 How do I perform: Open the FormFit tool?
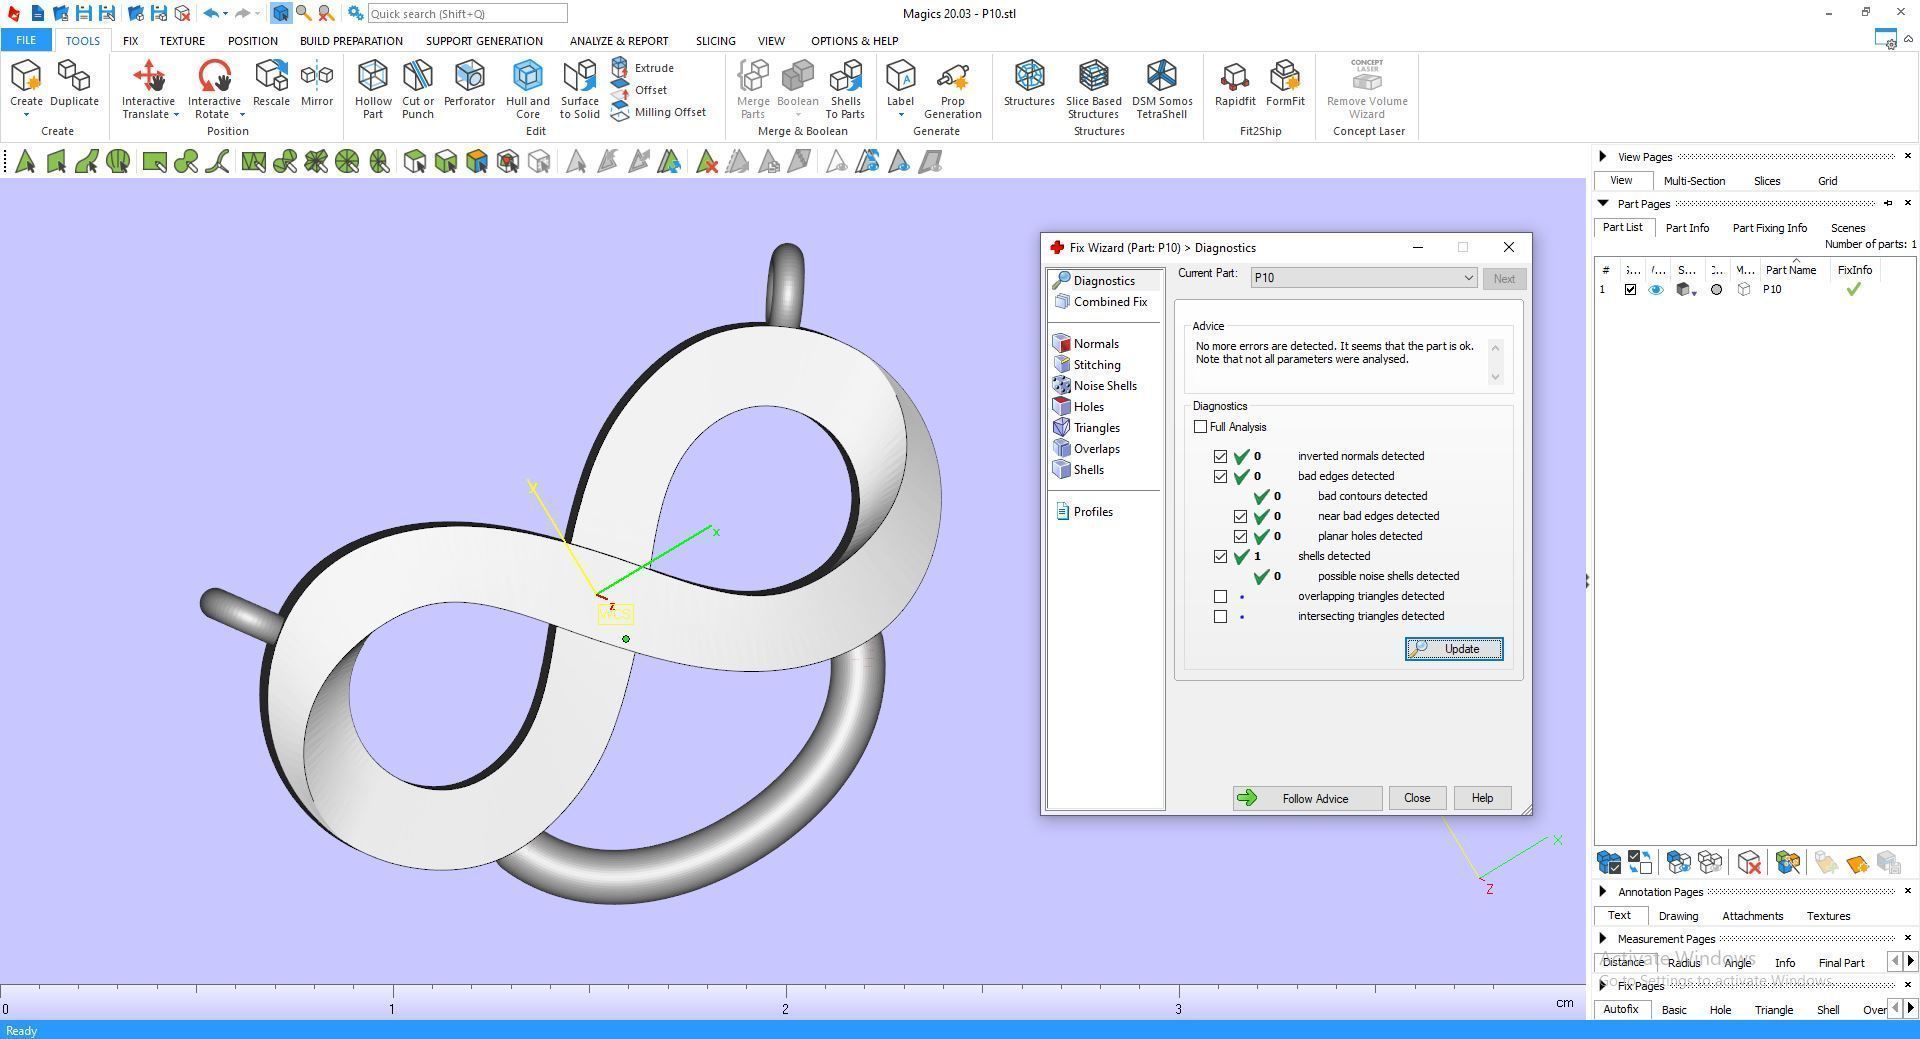[1285, 84]
